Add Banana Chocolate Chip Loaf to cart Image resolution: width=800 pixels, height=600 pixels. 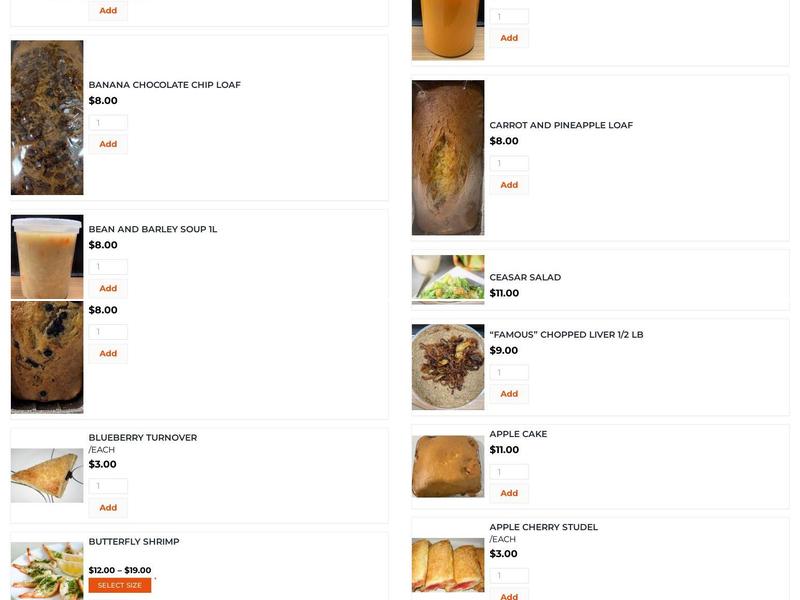click(106, 143)
